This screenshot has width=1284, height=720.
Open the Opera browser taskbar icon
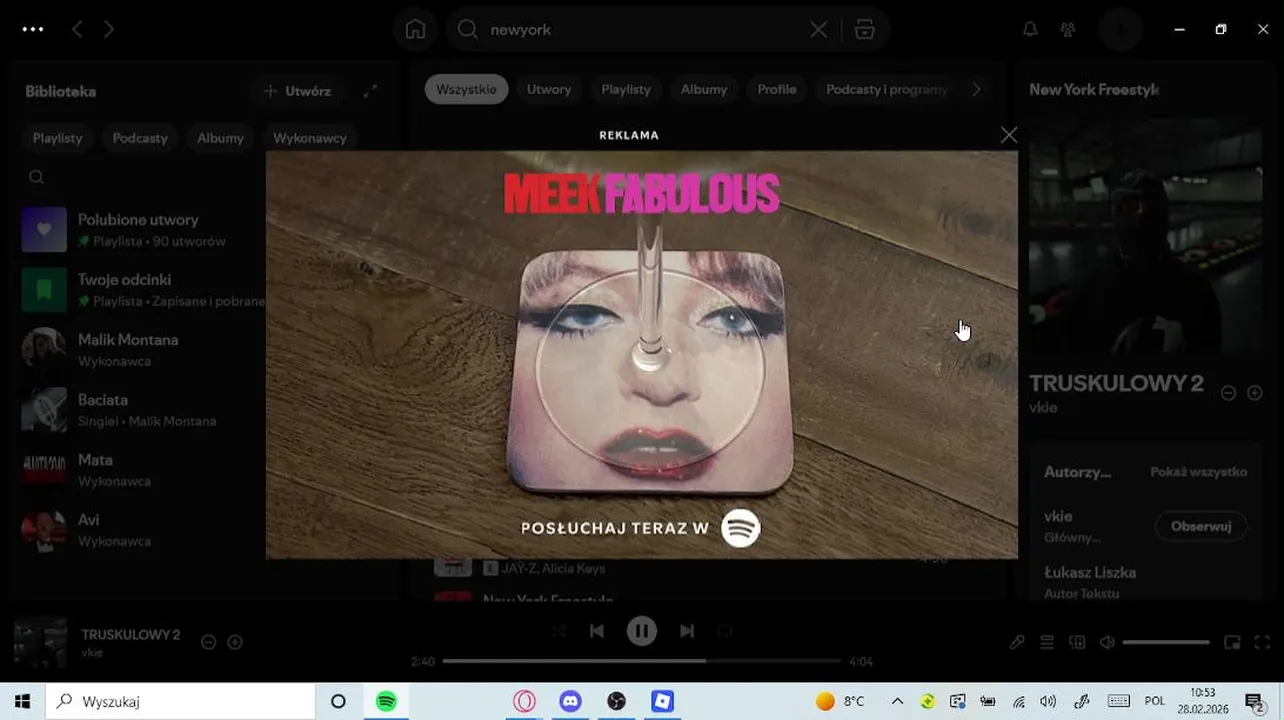coord(525,701)
